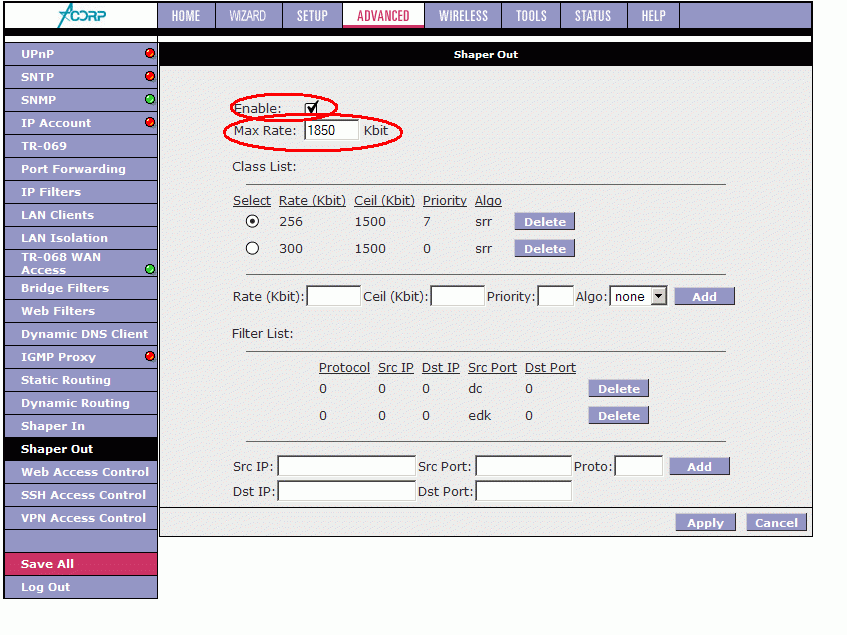Screen dimensions: 847x635
Task: Click the Src IP input field
Action: pos(346,466)
